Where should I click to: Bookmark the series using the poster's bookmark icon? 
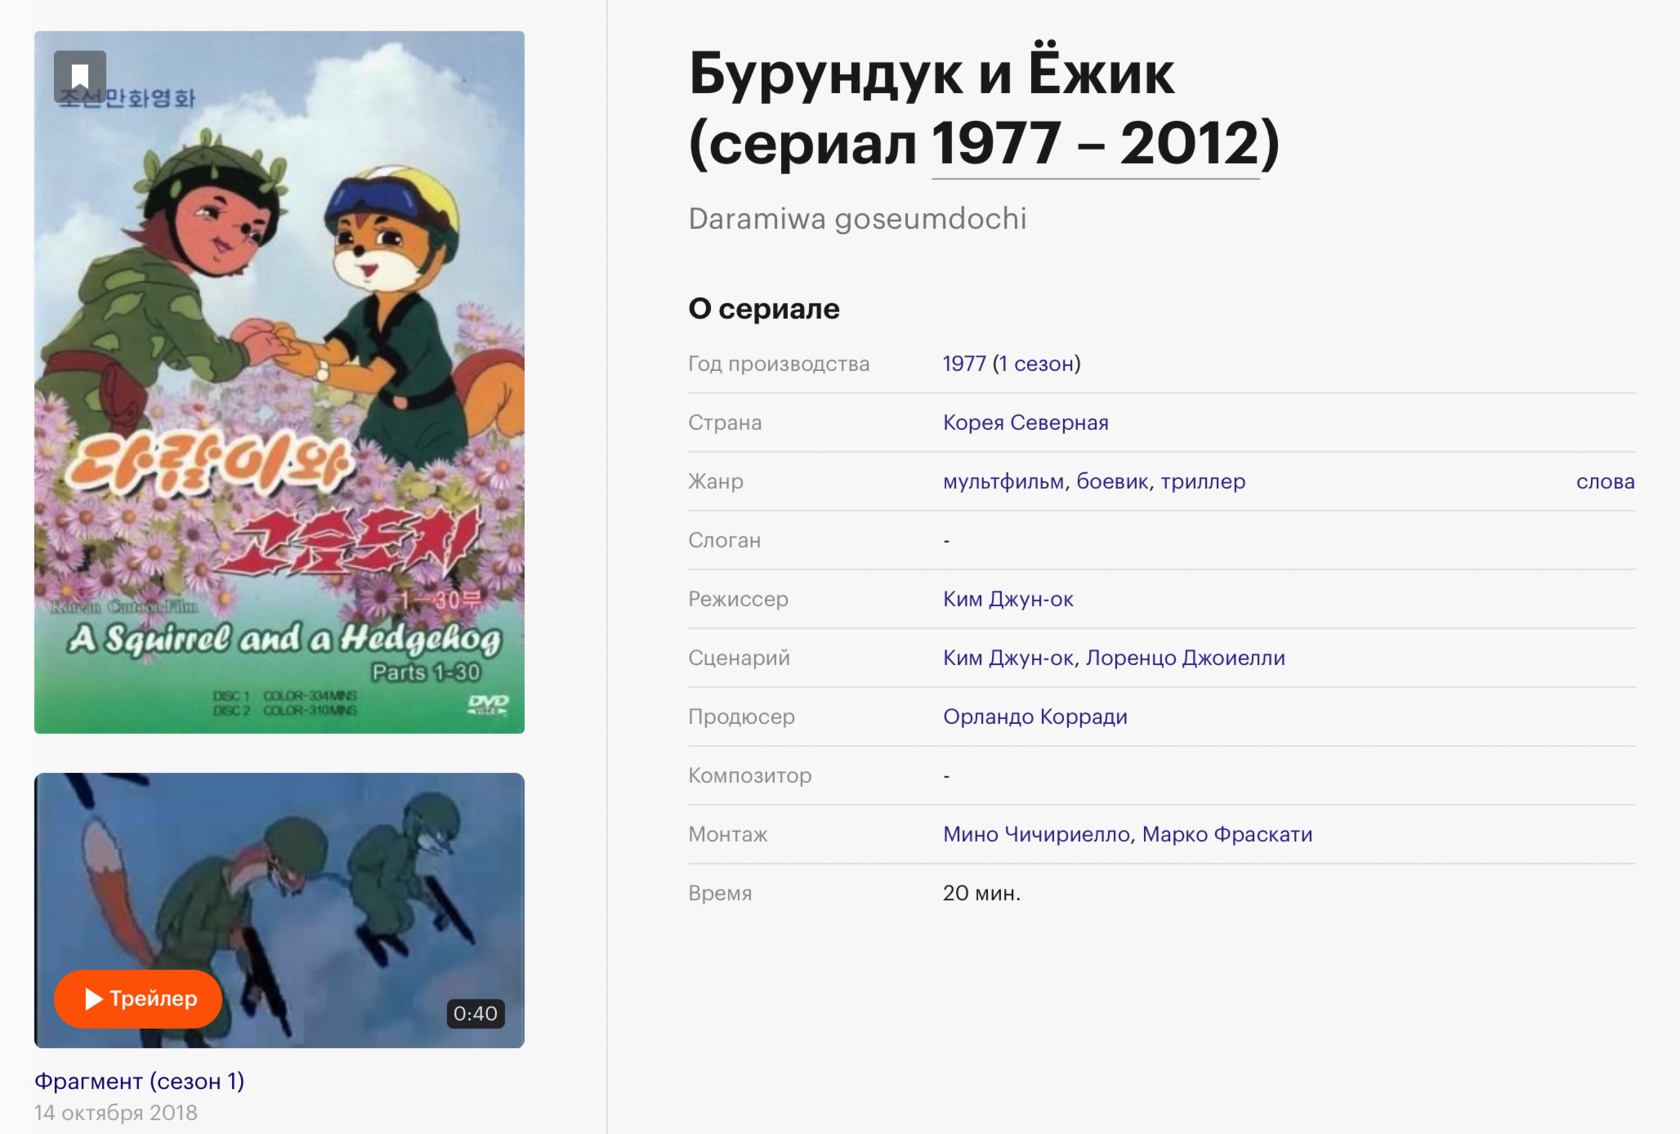[x=80, y=77]
